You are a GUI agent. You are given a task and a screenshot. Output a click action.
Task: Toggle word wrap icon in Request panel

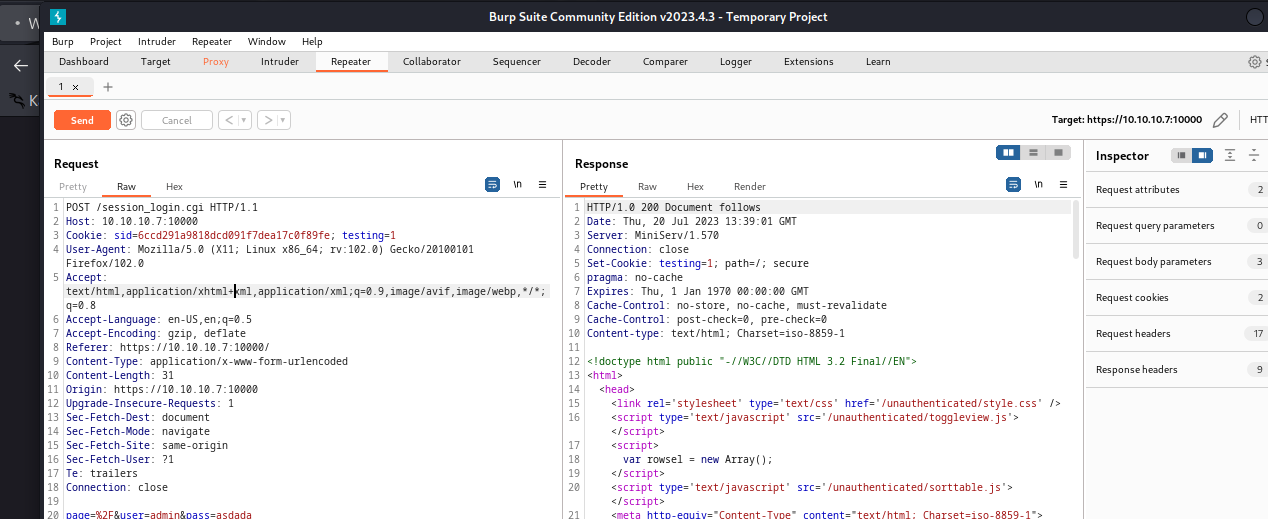click(x=492, y=185)
